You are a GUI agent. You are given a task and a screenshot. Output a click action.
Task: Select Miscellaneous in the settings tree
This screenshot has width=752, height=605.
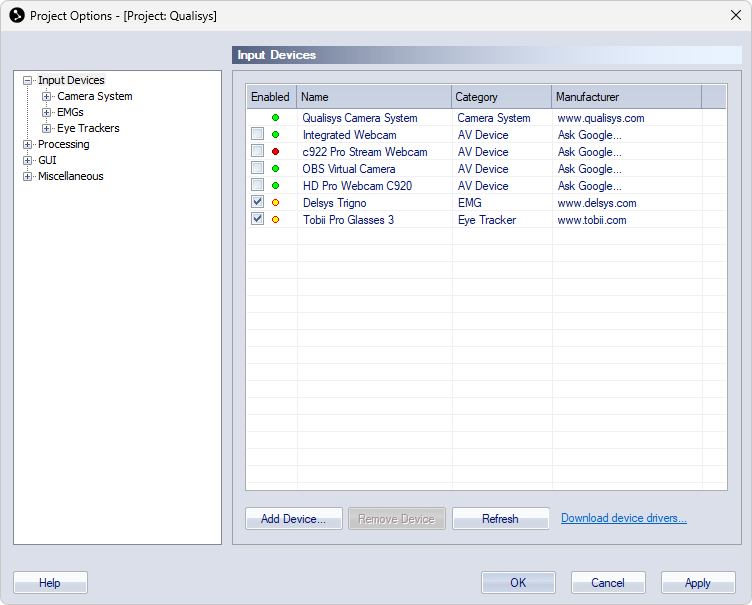70,176
